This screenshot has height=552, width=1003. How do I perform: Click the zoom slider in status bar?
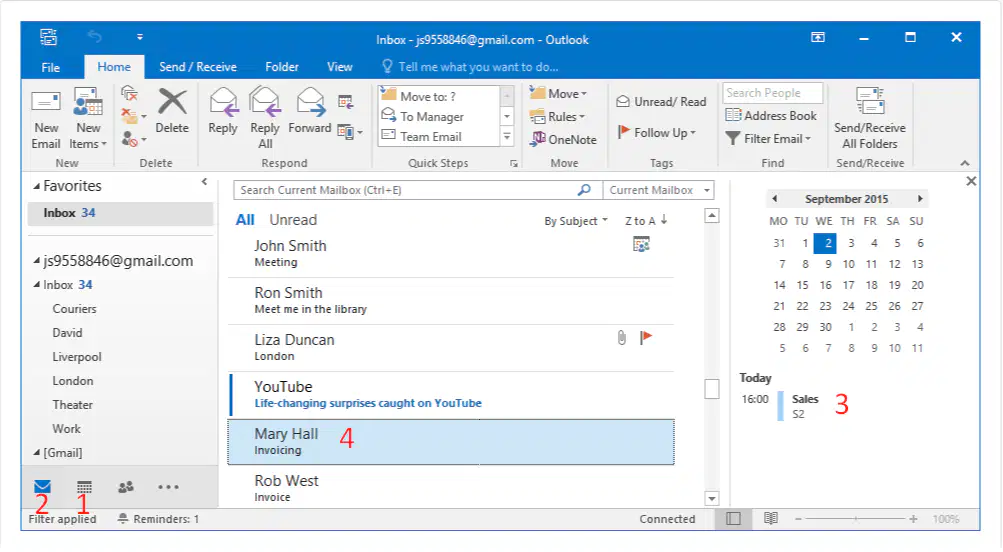tap(856, 519)
